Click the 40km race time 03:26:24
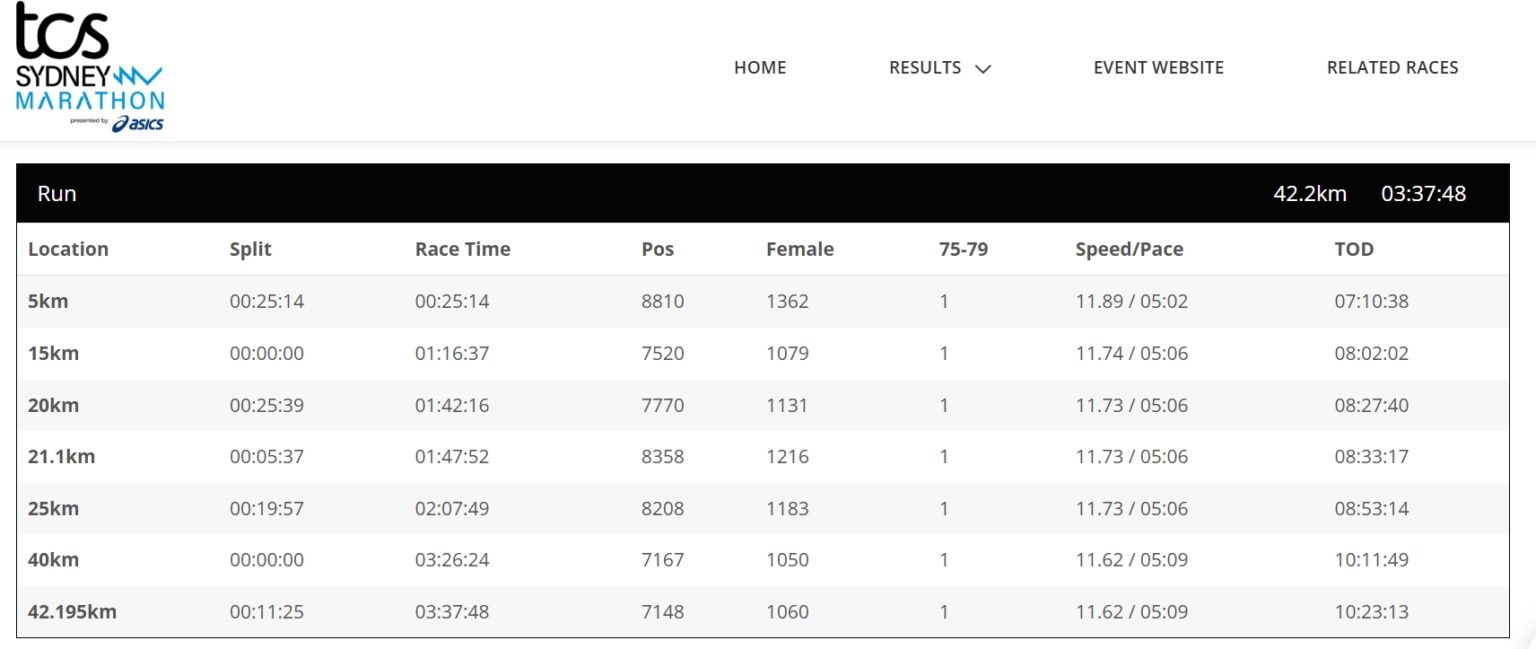The image size is (1536, 649). (452, 560)
